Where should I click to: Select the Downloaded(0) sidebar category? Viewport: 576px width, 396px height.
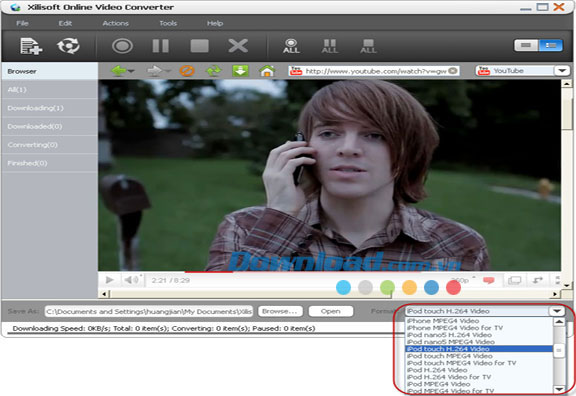pos(50,126)
